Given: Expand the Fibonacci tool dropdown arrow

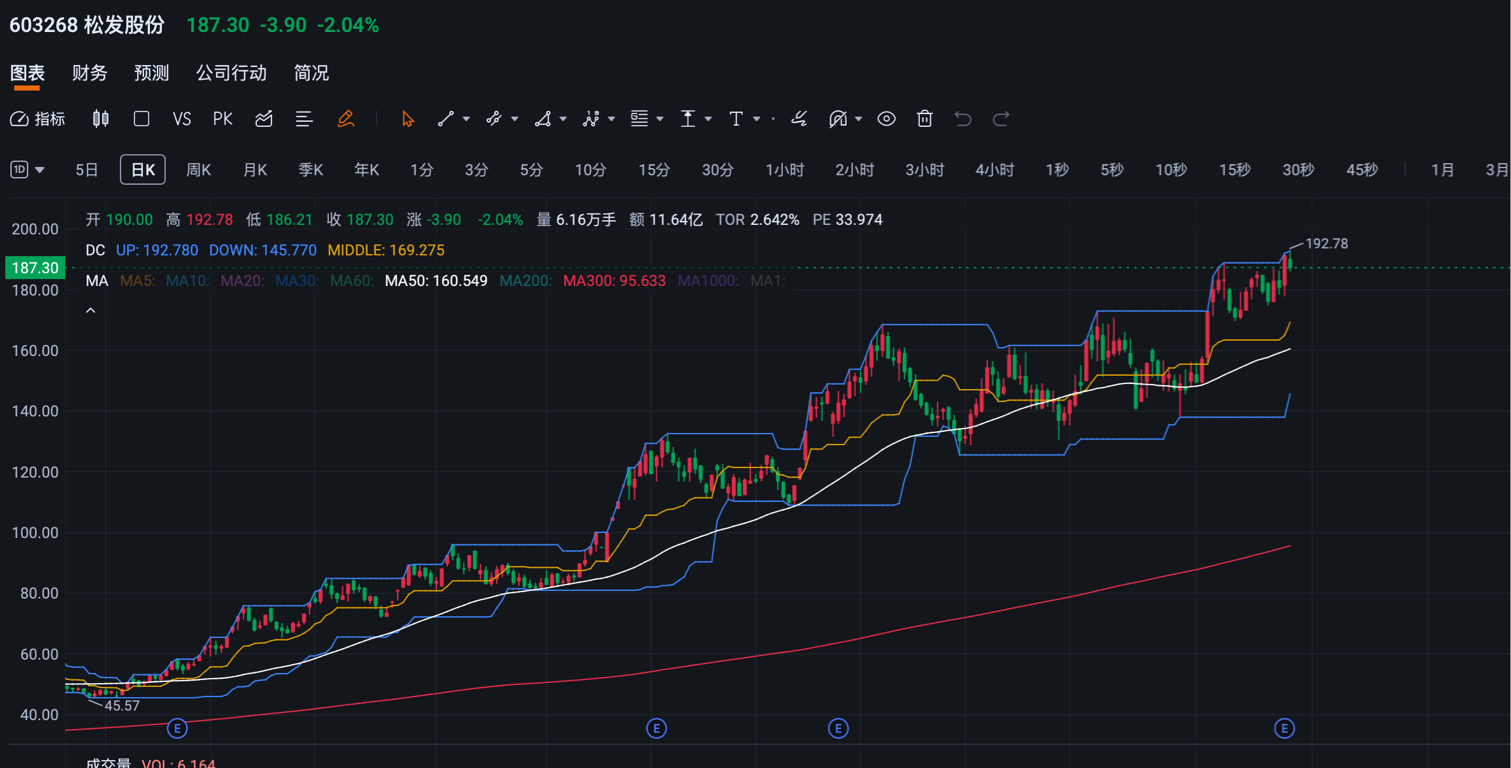Looking at the screenshot, I should pos(660,119).
